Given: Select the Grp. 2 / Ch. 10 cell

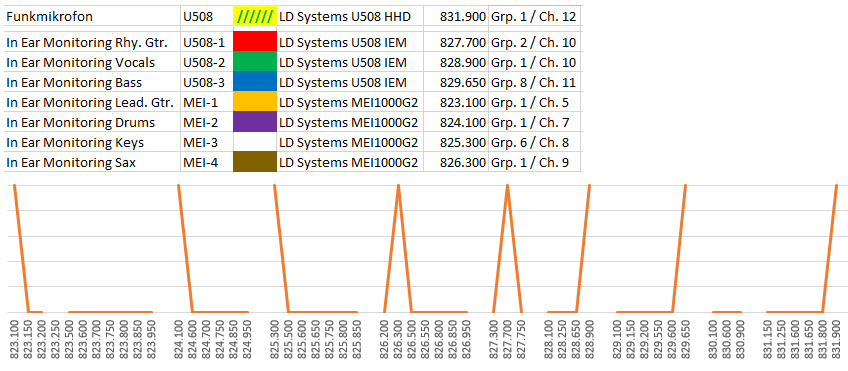Looking at the screenshot, I should click(x=535, y=42).
